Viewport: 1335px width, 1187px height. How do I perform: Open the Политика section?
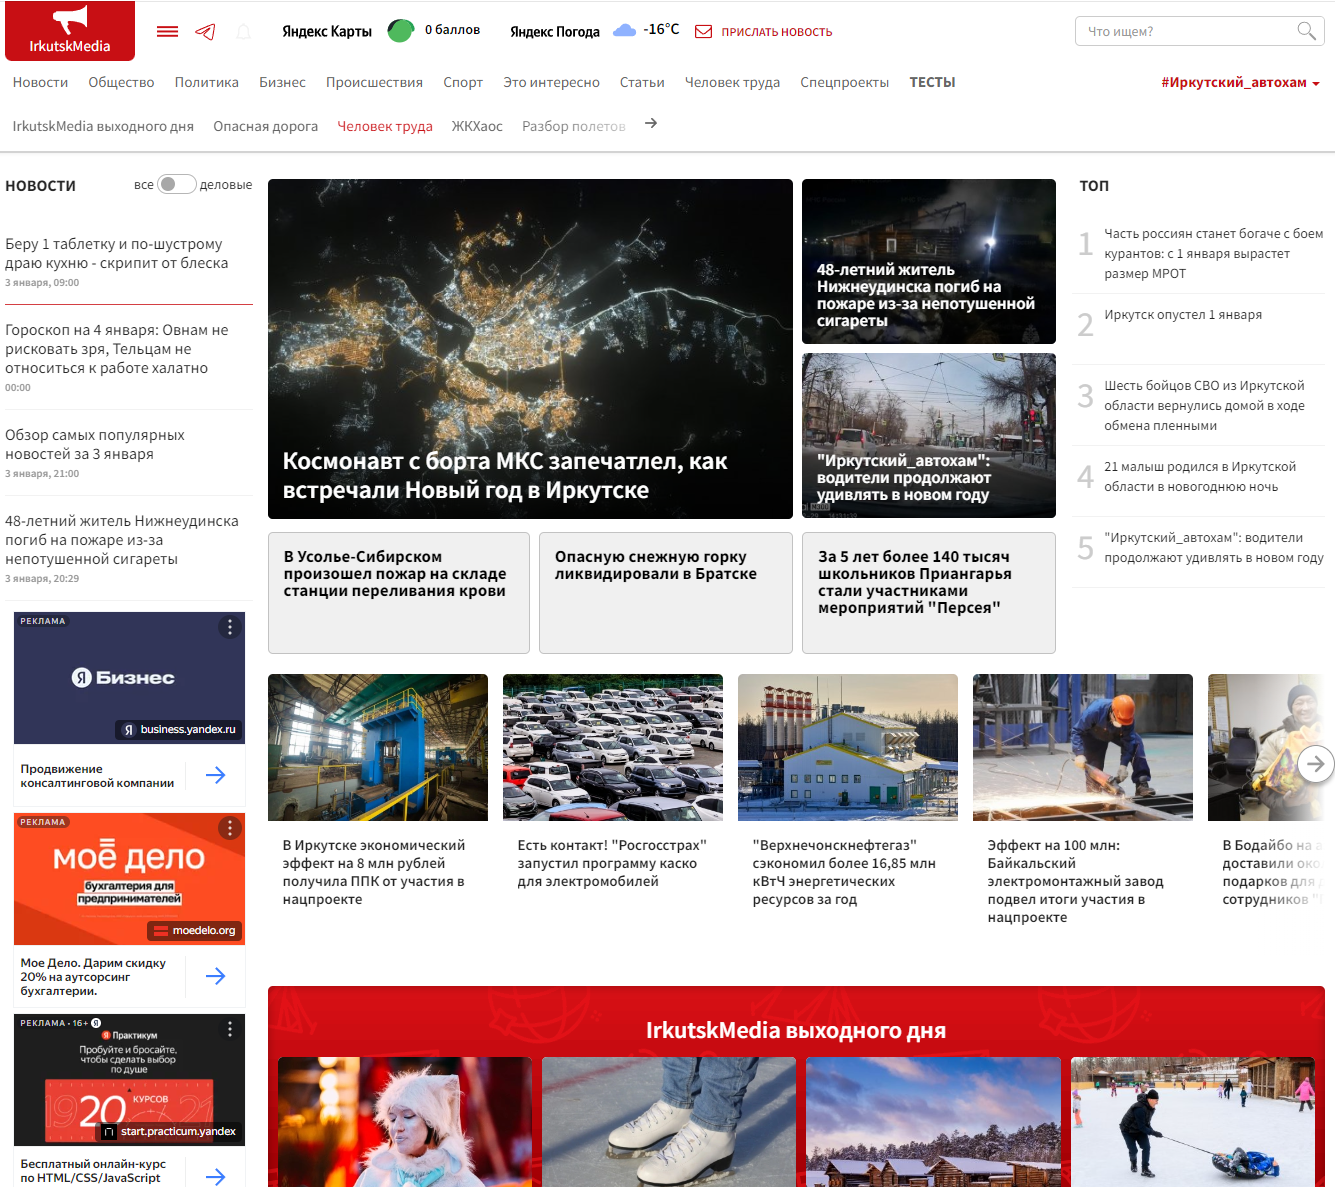coord(206,83)
